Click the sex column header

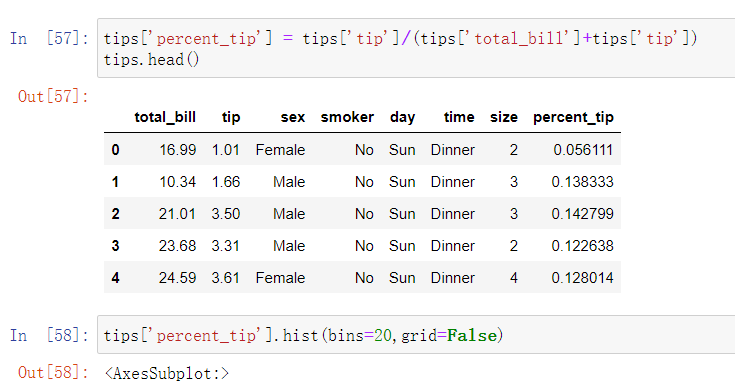[292, 117]
